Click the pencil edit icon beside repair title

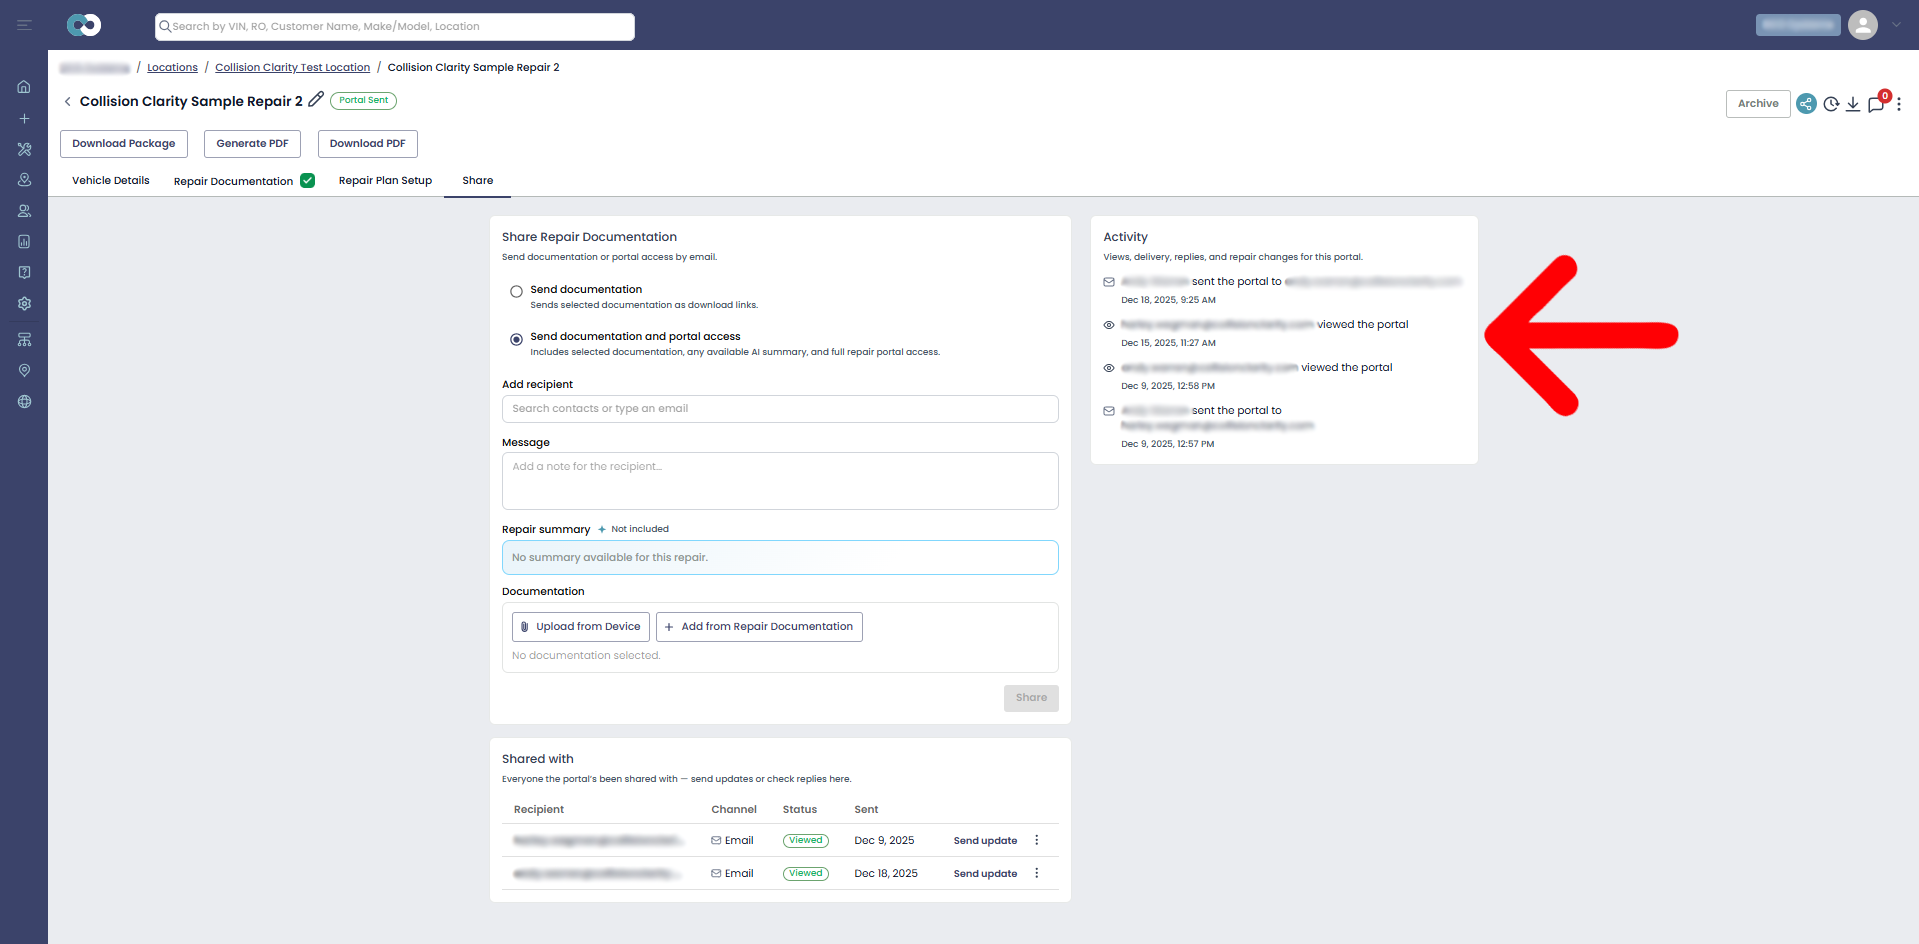tap(316, 100)
